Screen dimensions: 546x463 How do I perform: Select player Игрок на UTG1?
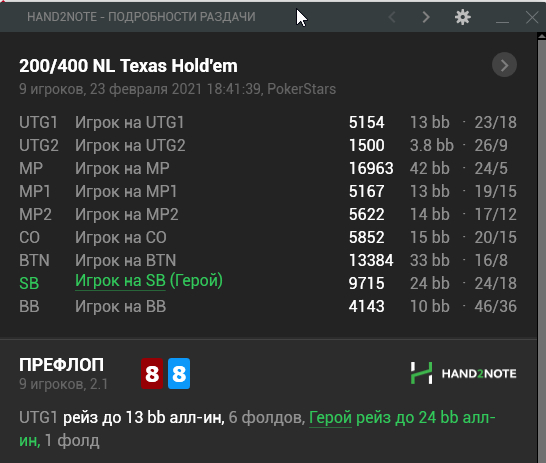tap(130, 123)
